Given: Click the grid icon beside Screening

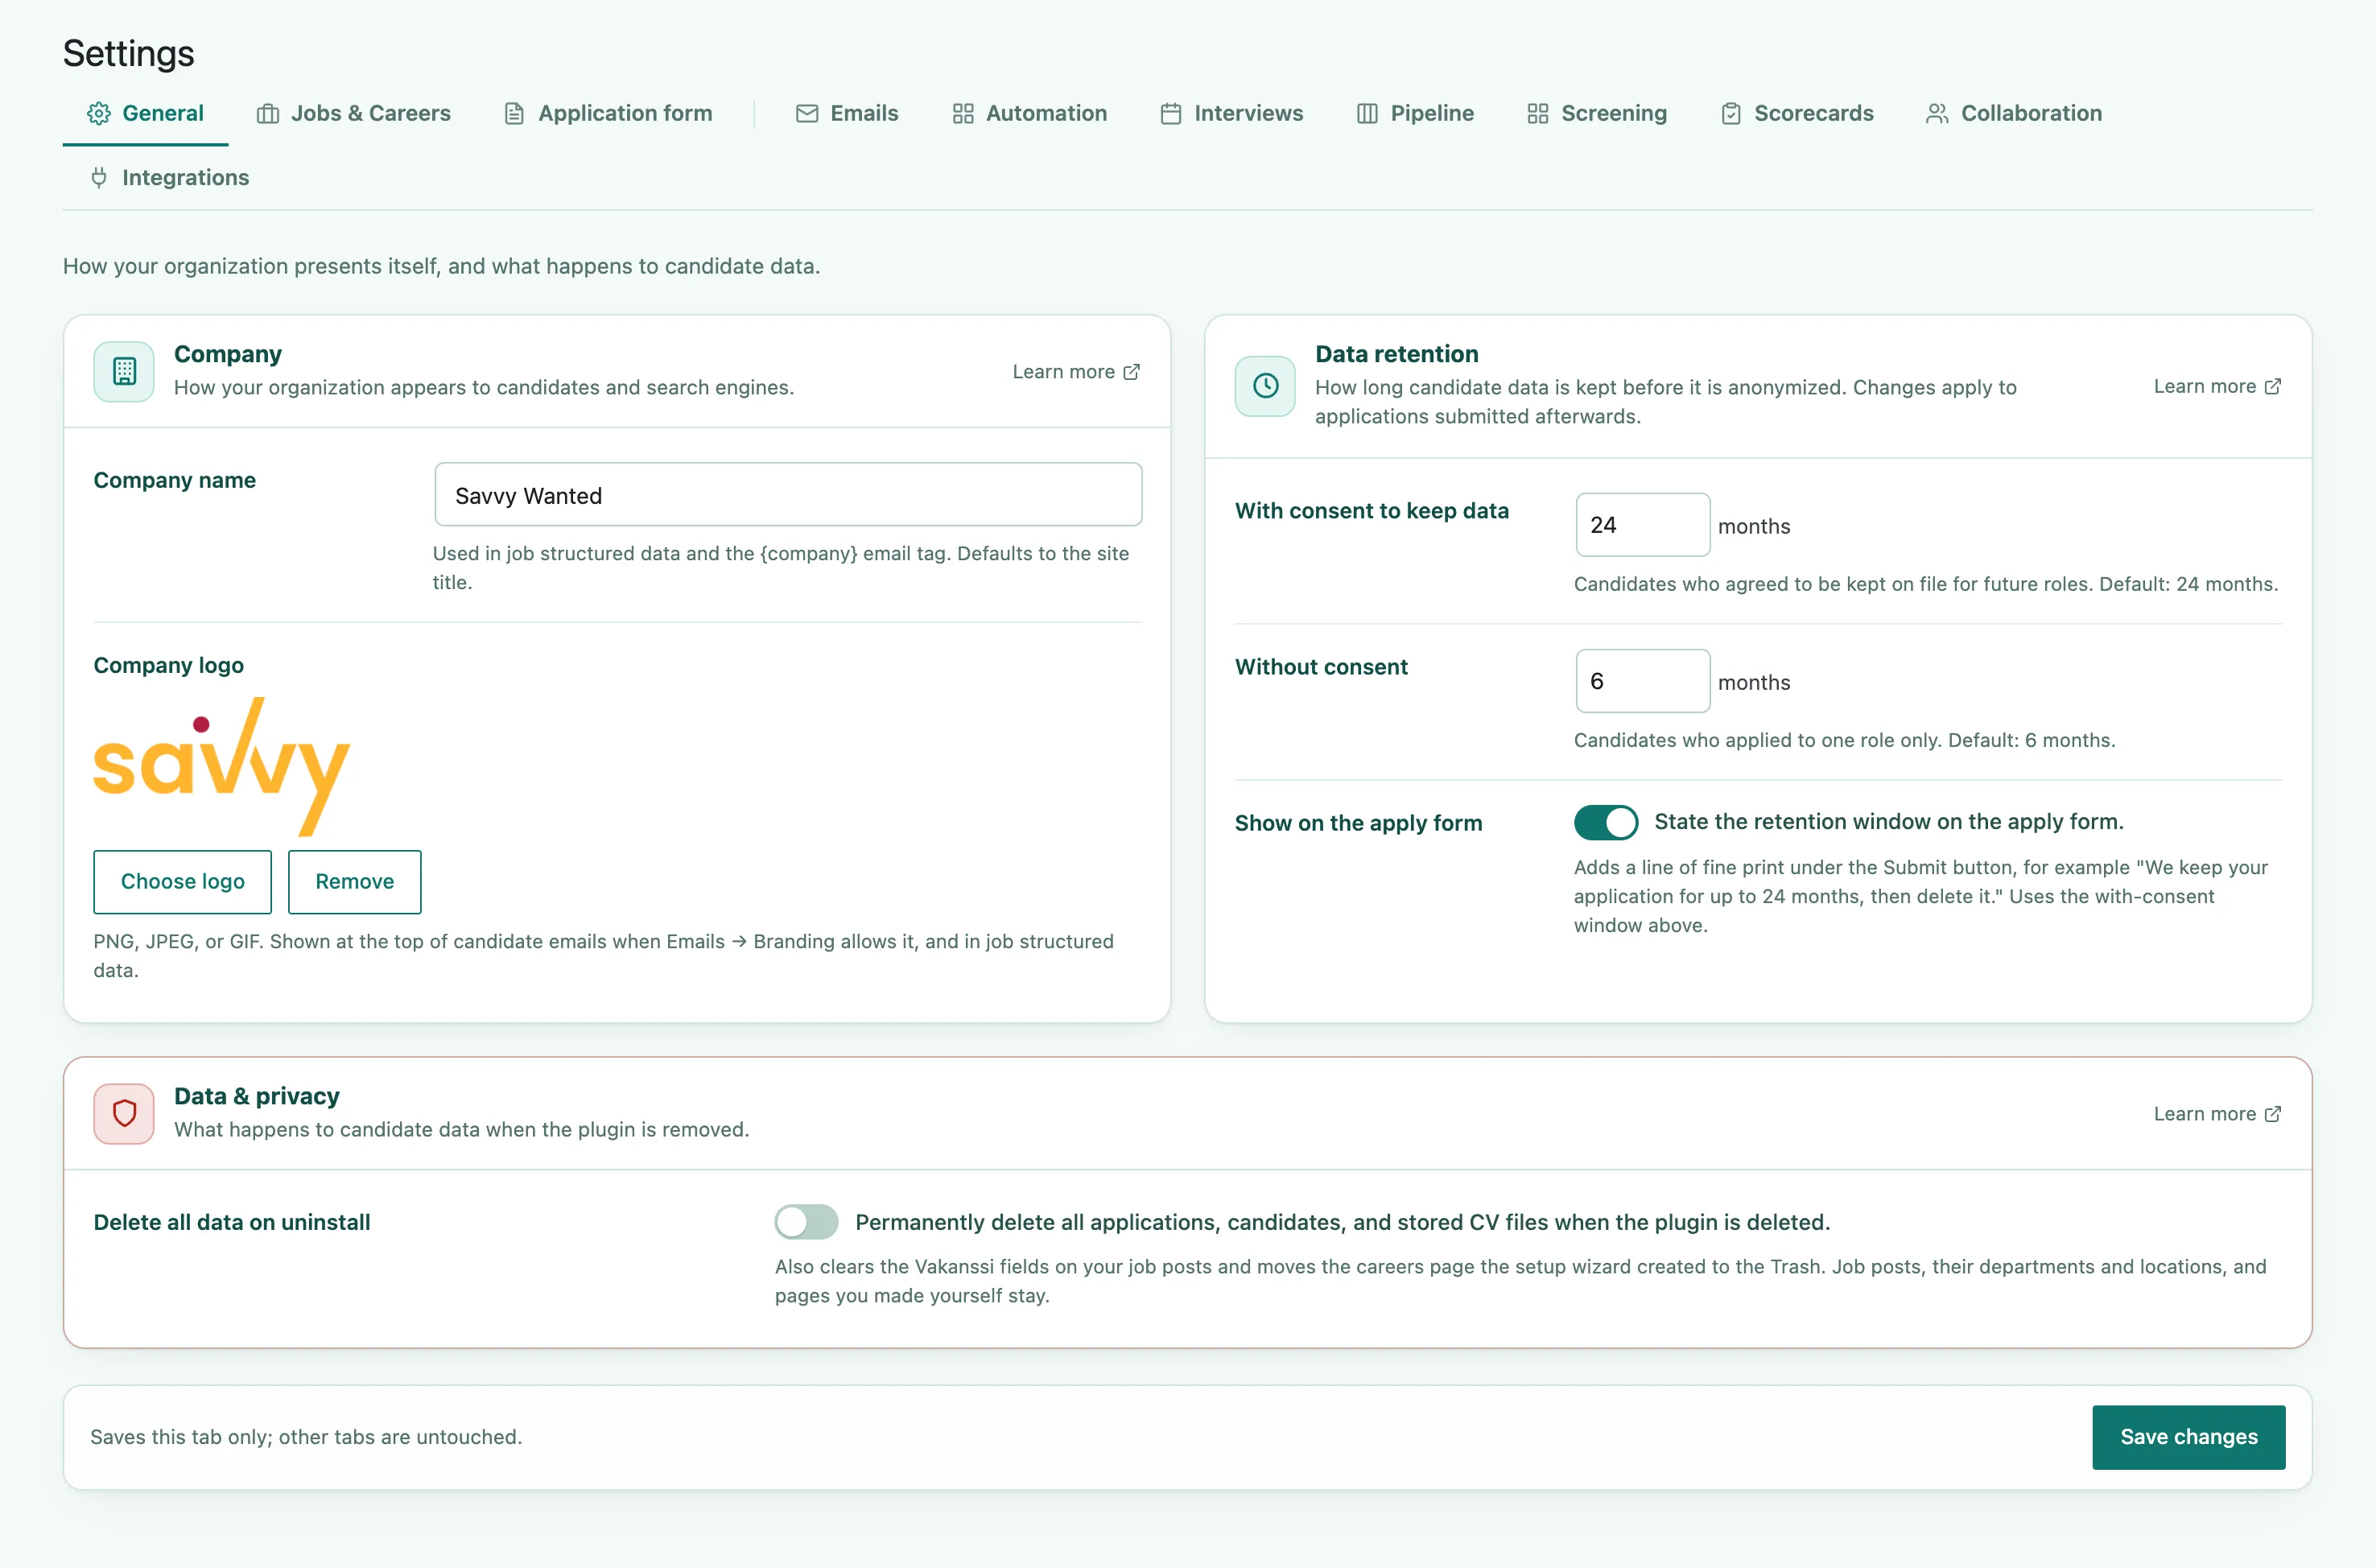Looking at the screenshot, I should click(x=1538, y=113).
